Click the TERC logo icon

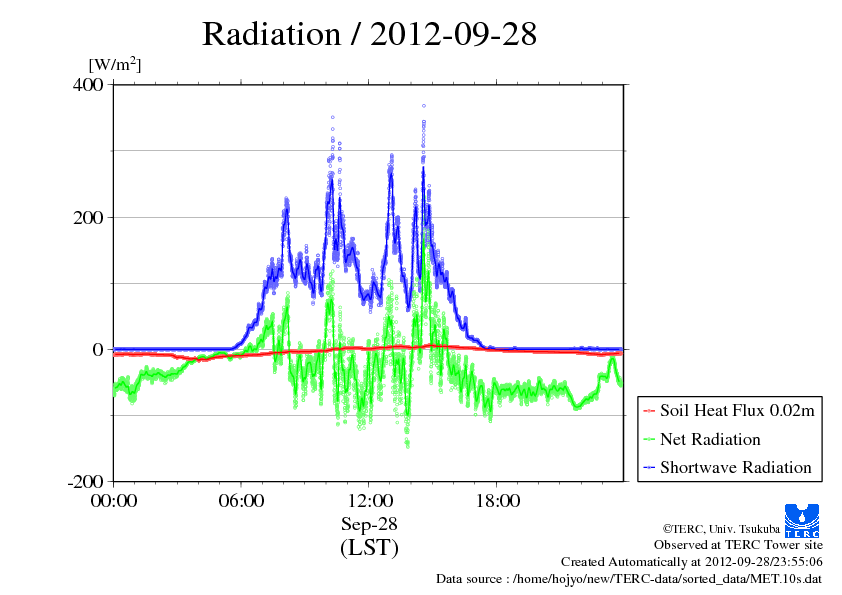802,521
